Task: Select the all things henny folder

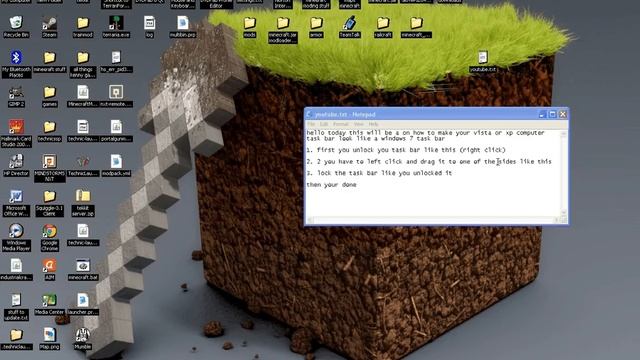Action: coord(83,64)
